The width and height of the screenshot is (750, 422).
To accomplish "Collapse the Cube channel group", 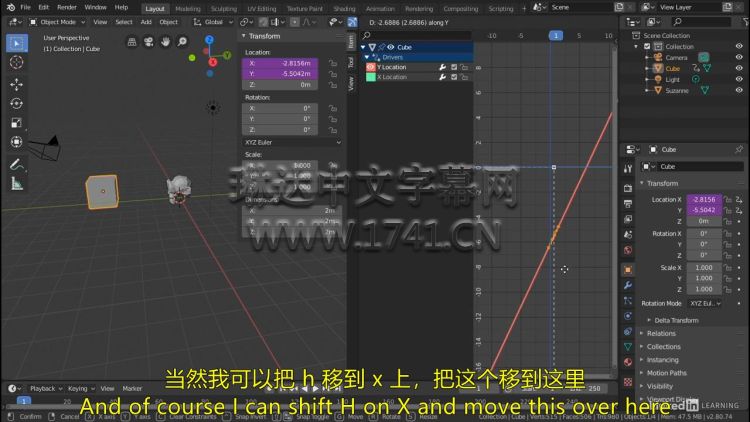I will (363, 47).
